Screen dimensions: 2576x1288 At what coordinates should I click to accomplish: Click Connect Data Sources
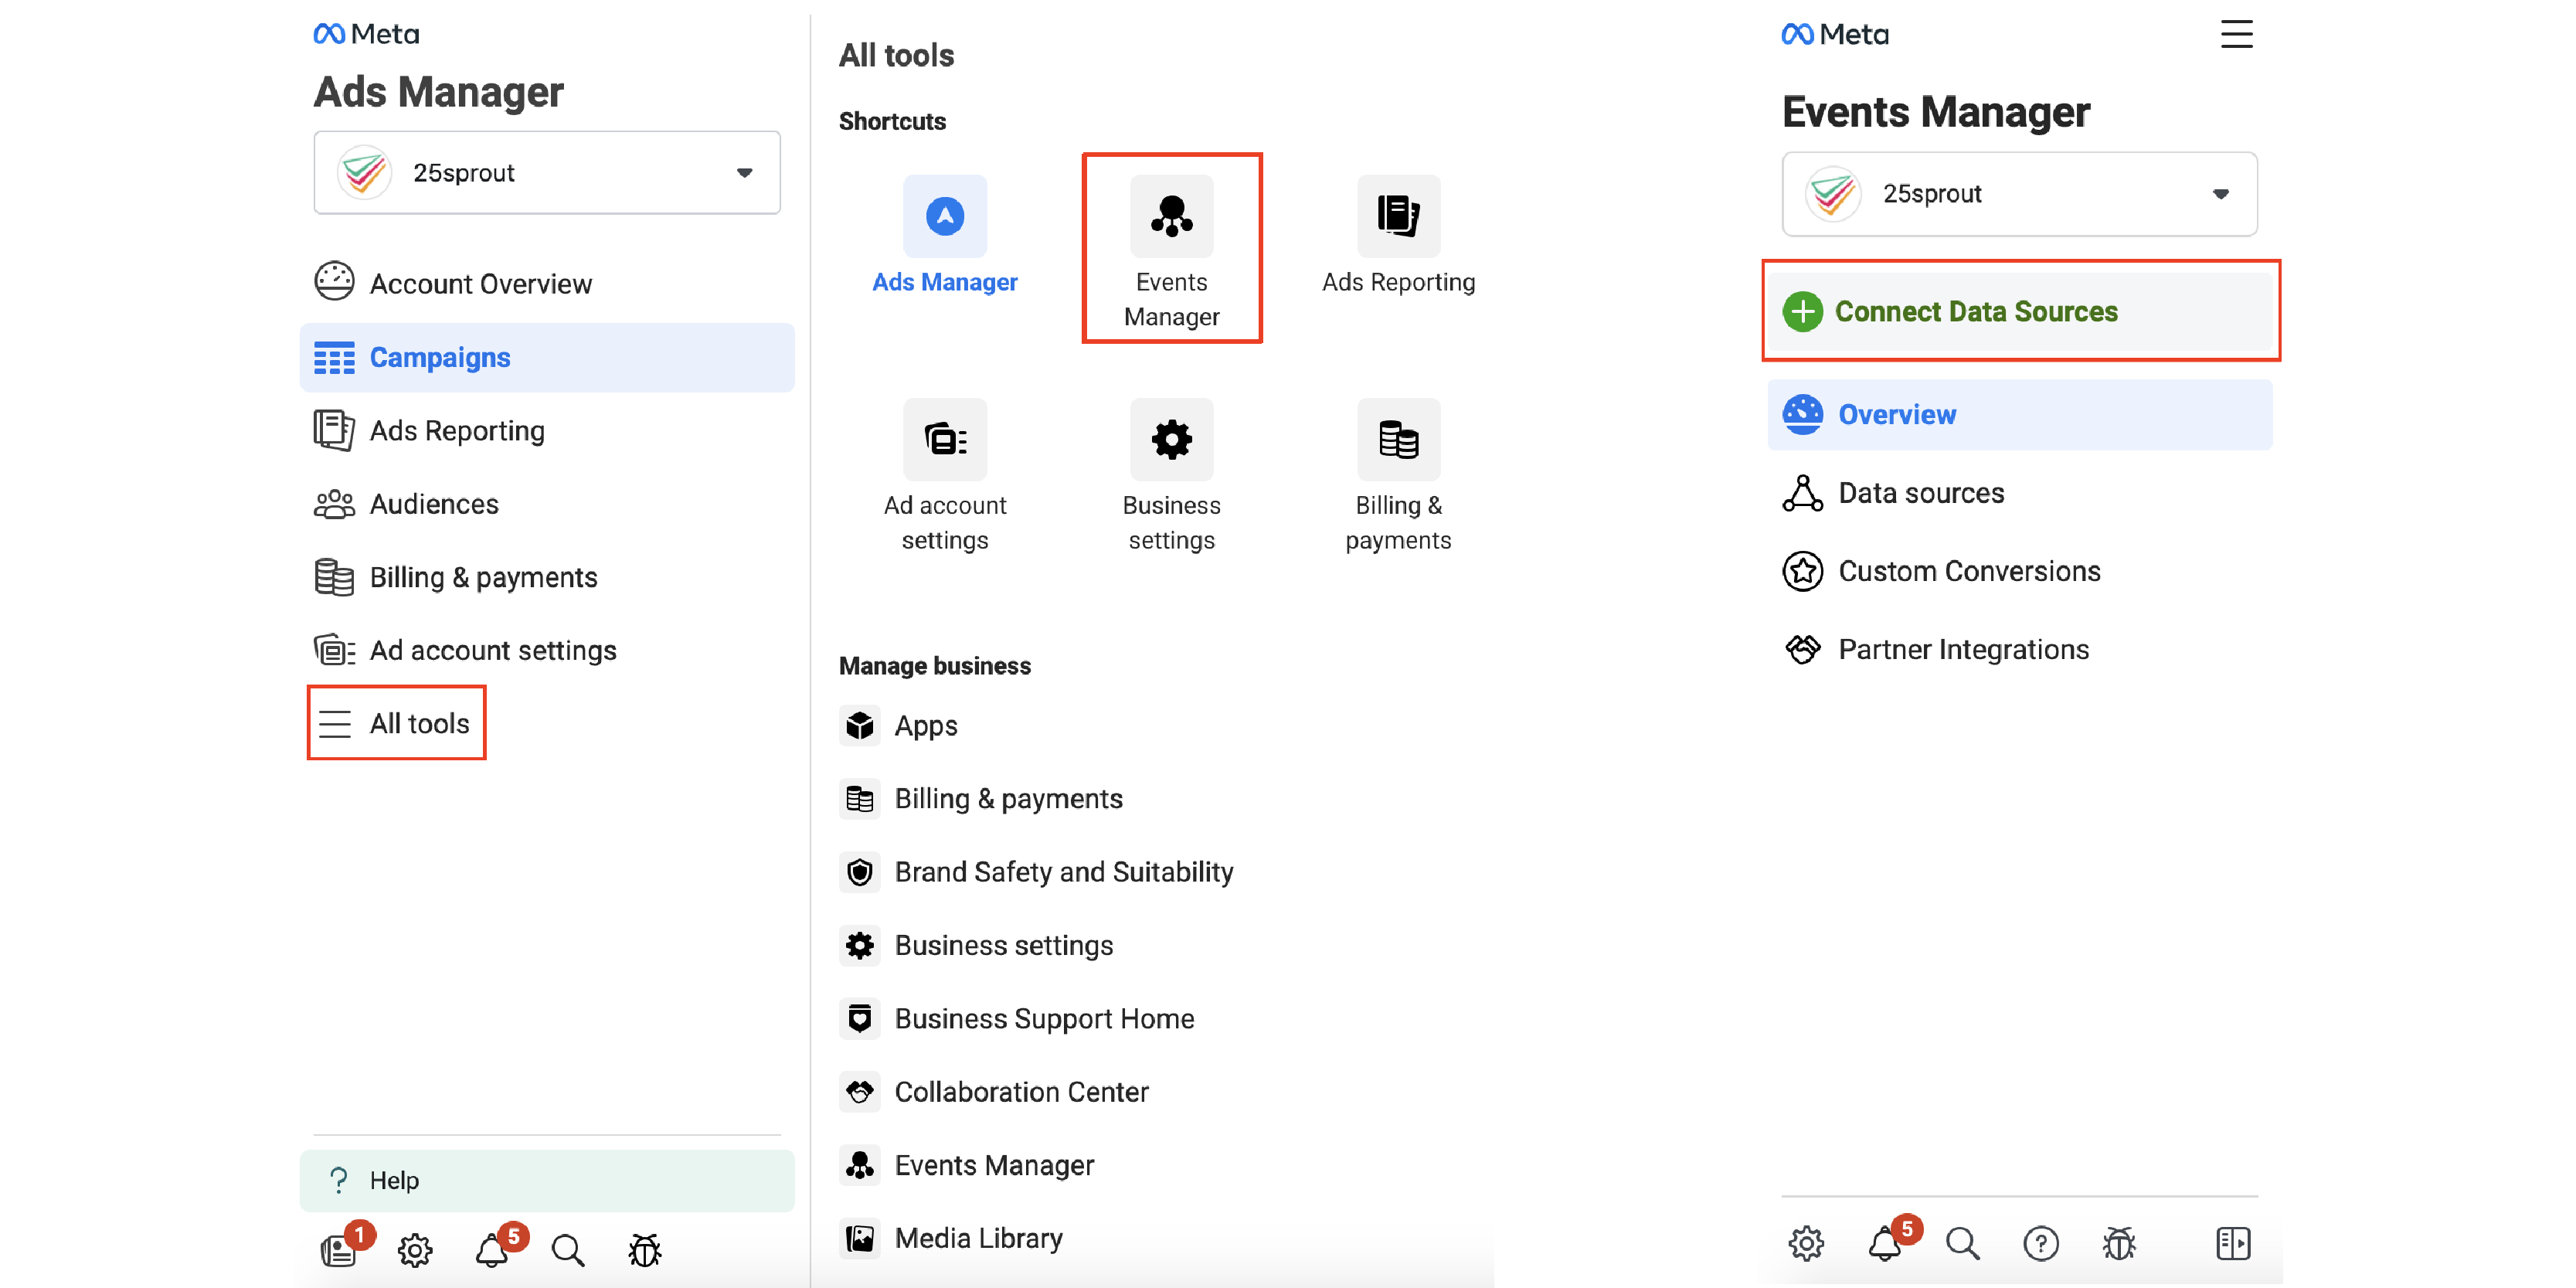tap(2020, 311)
